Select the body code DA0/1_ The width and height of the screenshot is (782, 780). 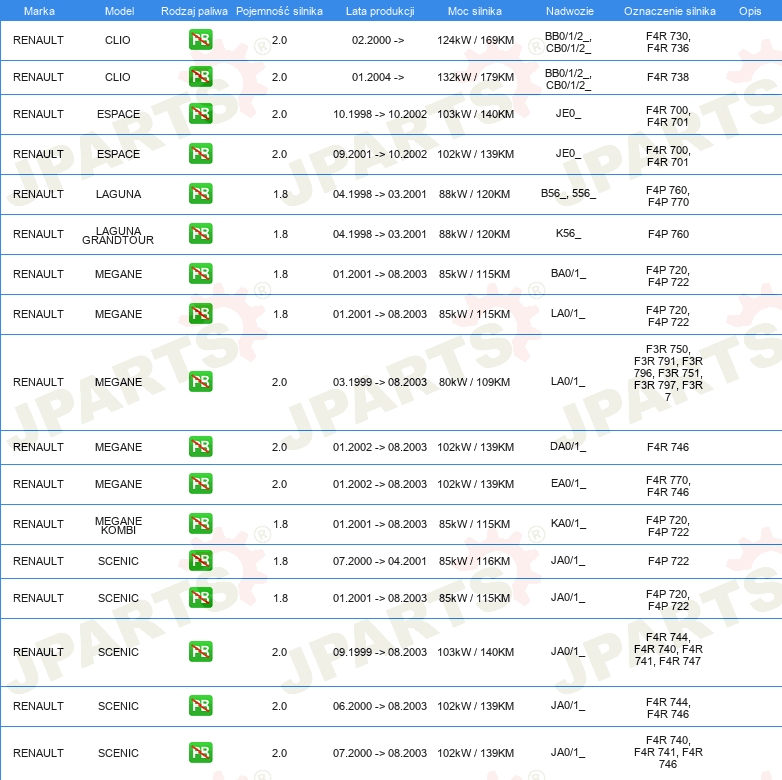(568, 446)
